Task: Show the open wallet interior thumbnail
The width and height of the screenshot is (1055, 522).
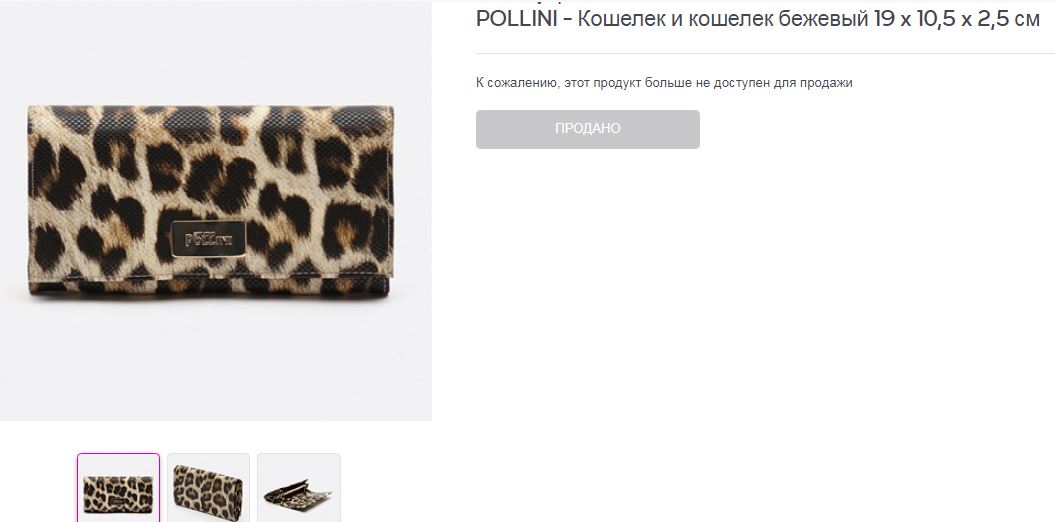Action: [298, 489]
